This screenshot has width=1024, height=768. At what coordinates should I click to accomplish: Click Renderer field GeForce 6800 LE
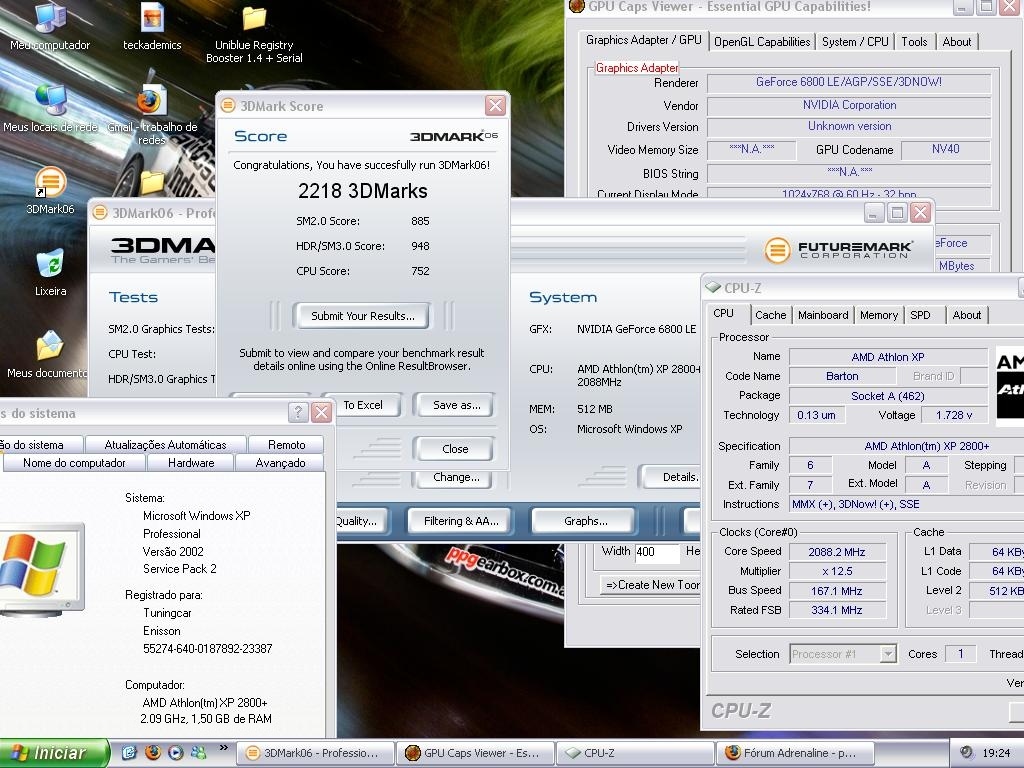tap(848, 82)
